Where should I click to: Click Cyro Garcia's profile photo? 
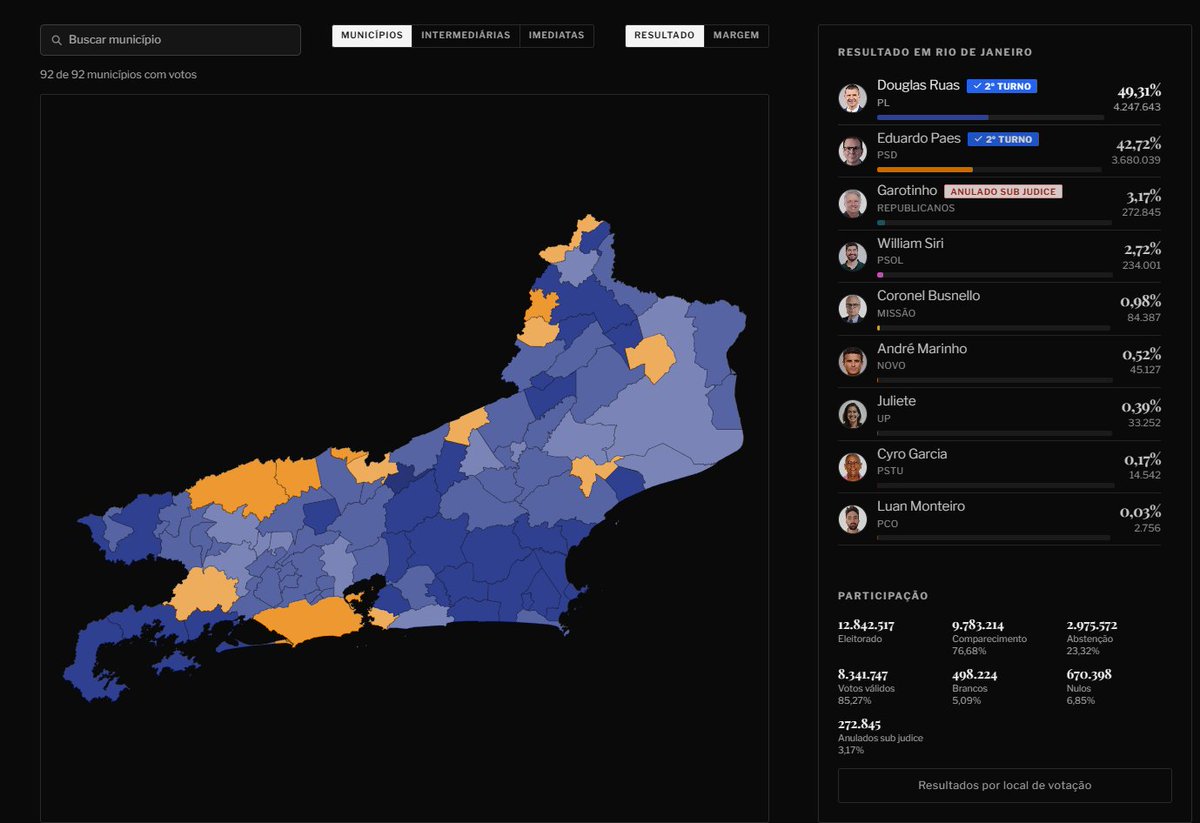853,466
